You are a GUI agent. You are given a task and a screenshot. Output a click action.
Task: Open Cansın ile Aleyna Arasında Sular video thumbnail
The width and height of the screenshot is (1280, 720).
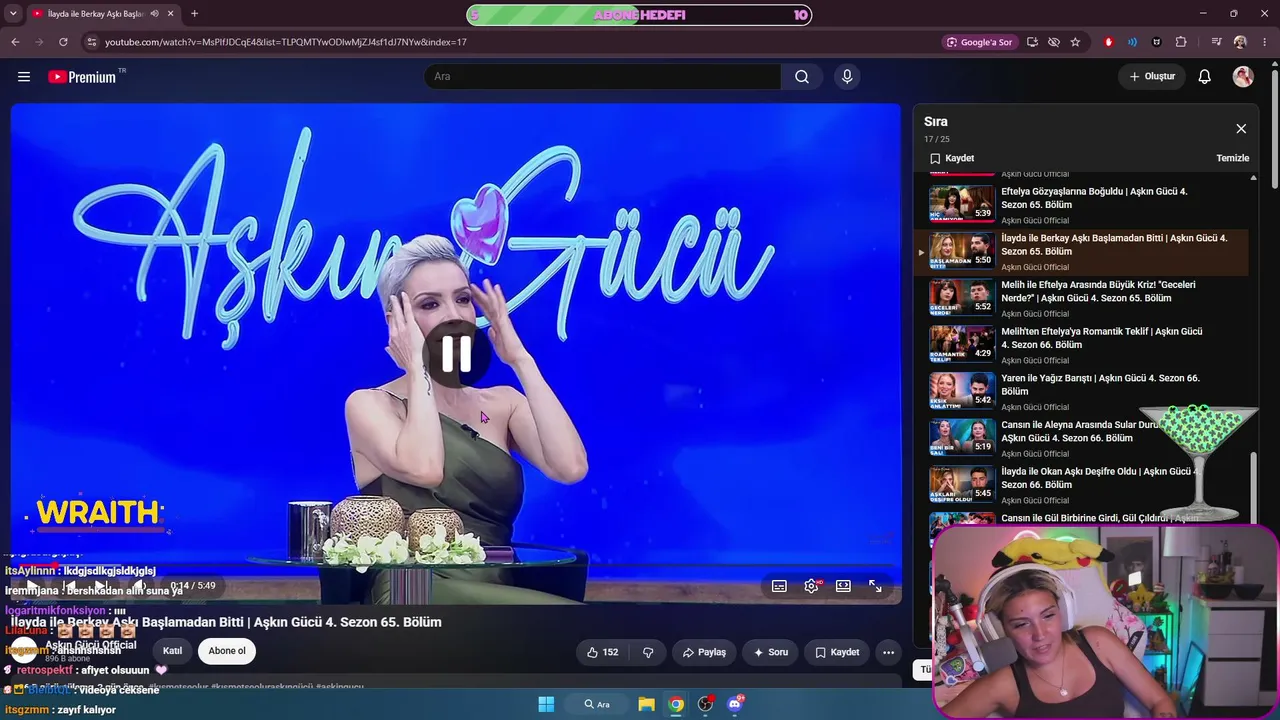(962, 438)
